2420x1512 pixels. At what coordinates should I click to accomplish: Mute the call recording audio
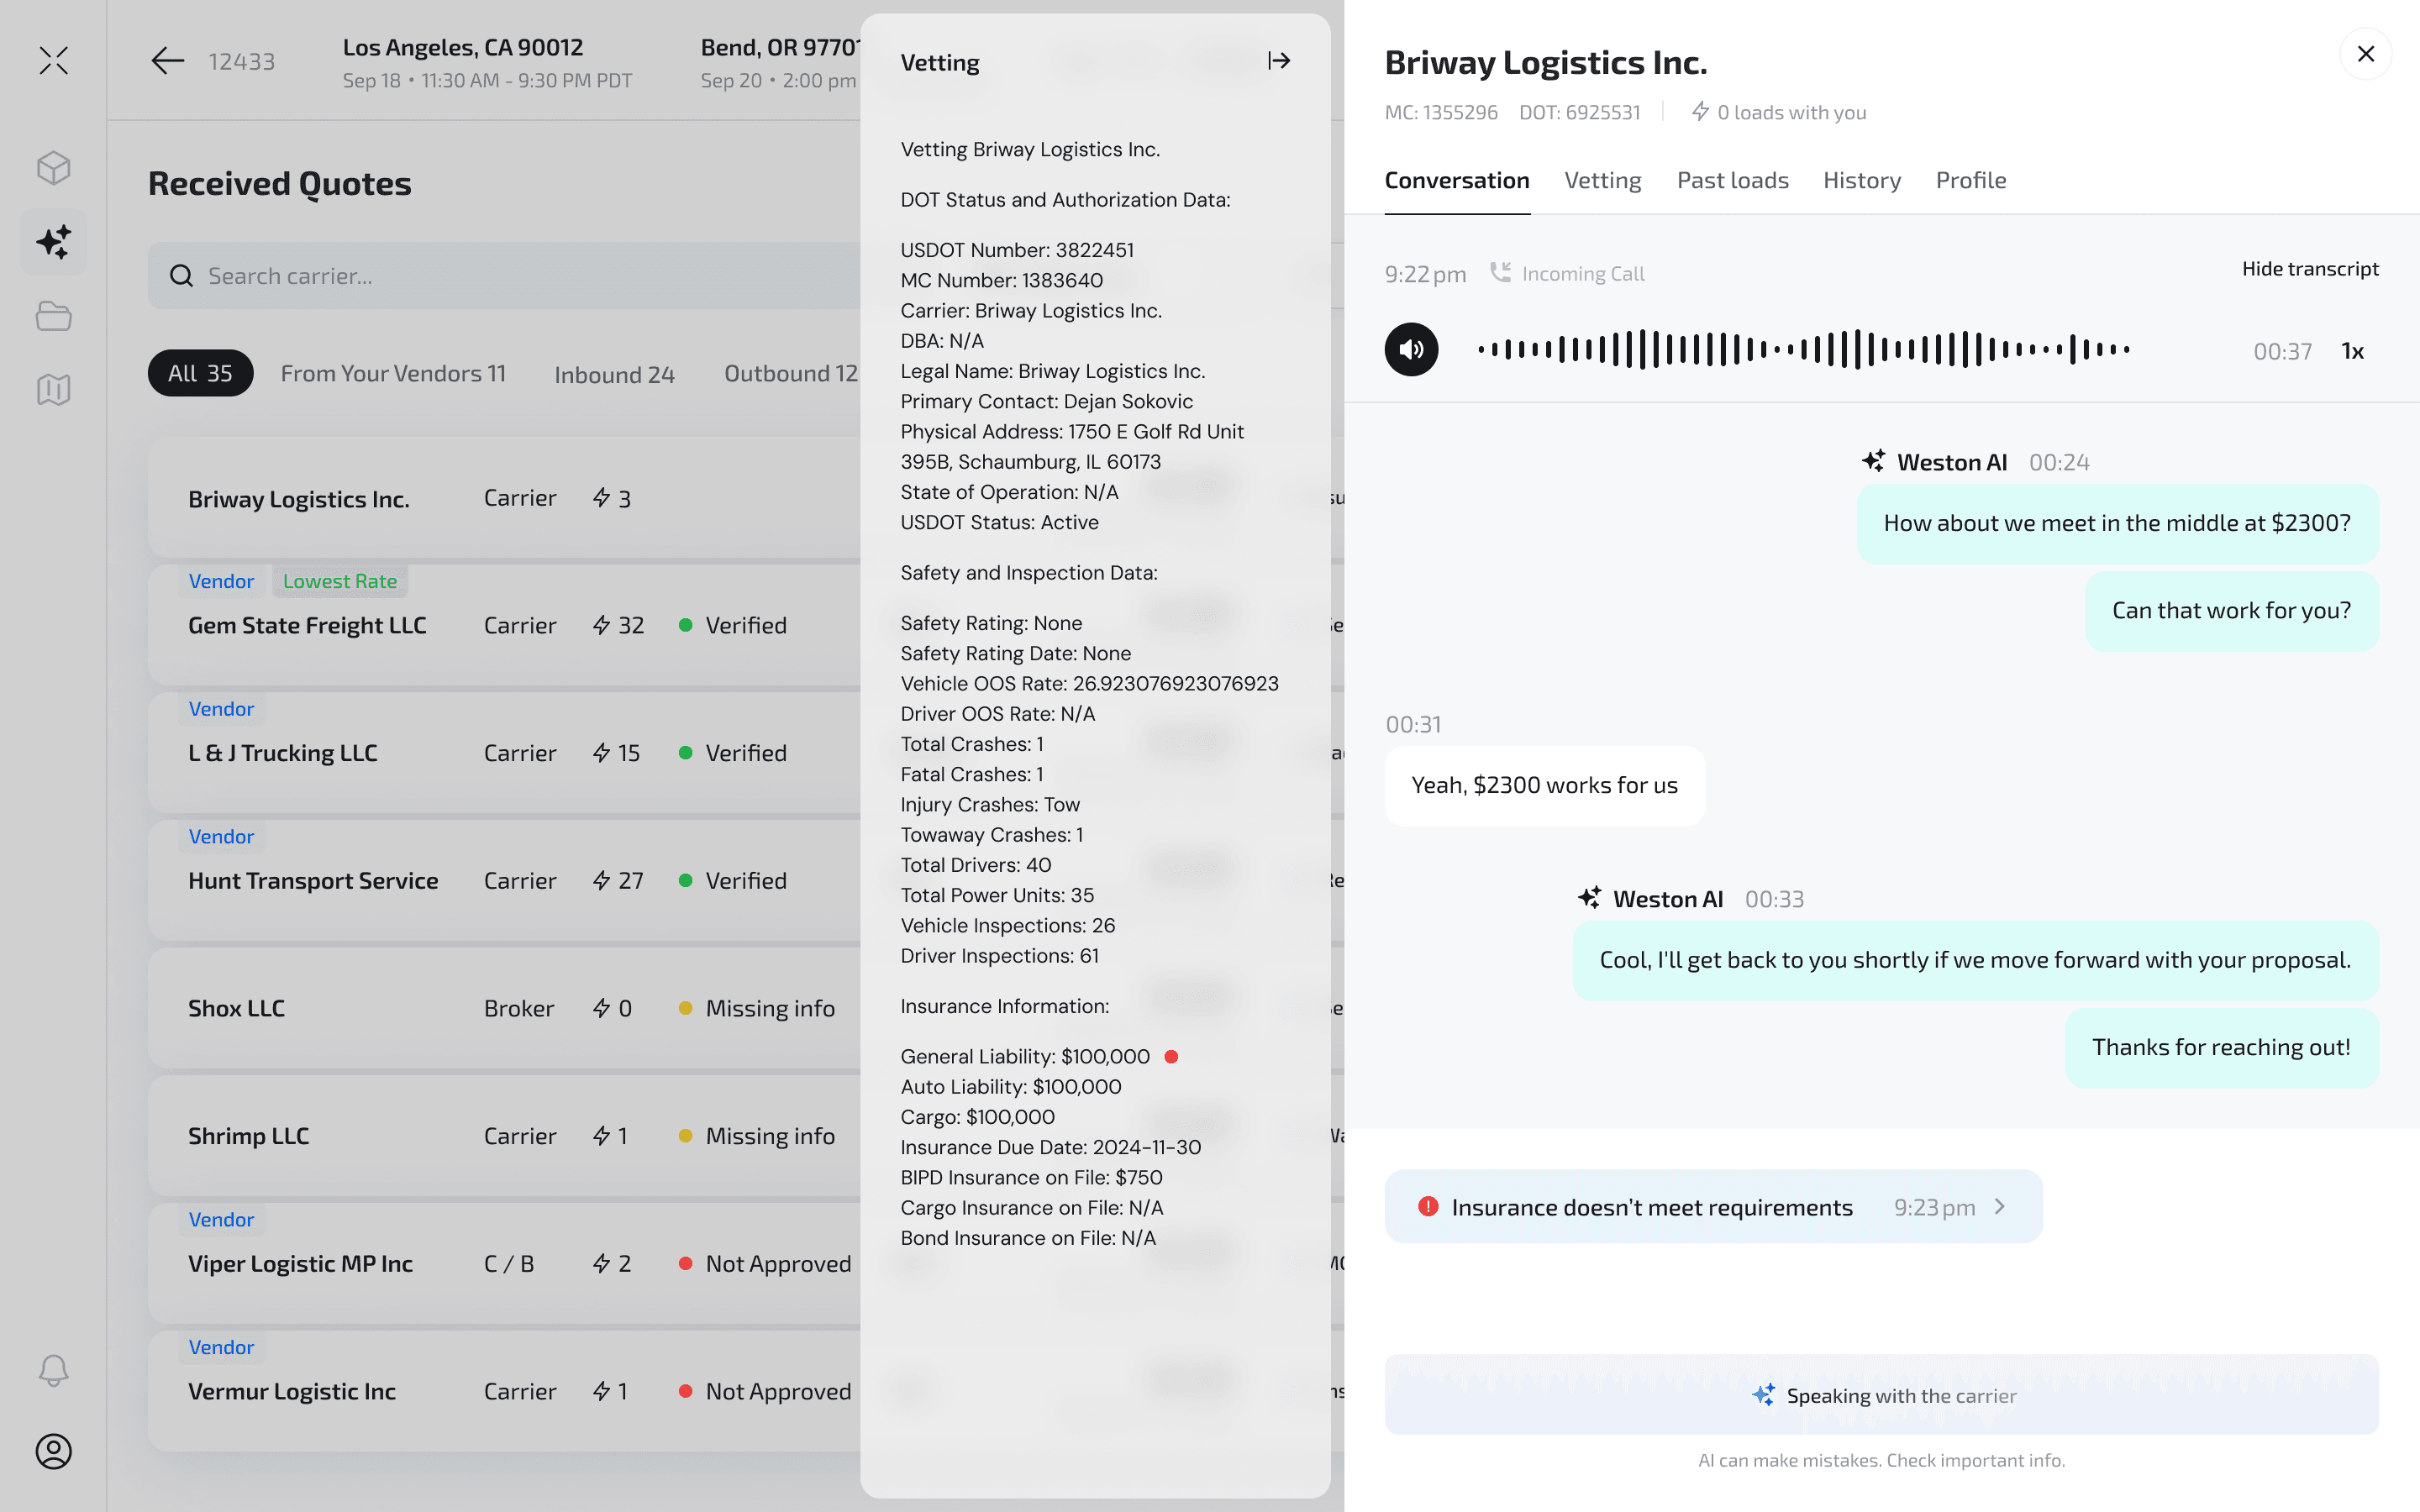(x=1411, y=350)
